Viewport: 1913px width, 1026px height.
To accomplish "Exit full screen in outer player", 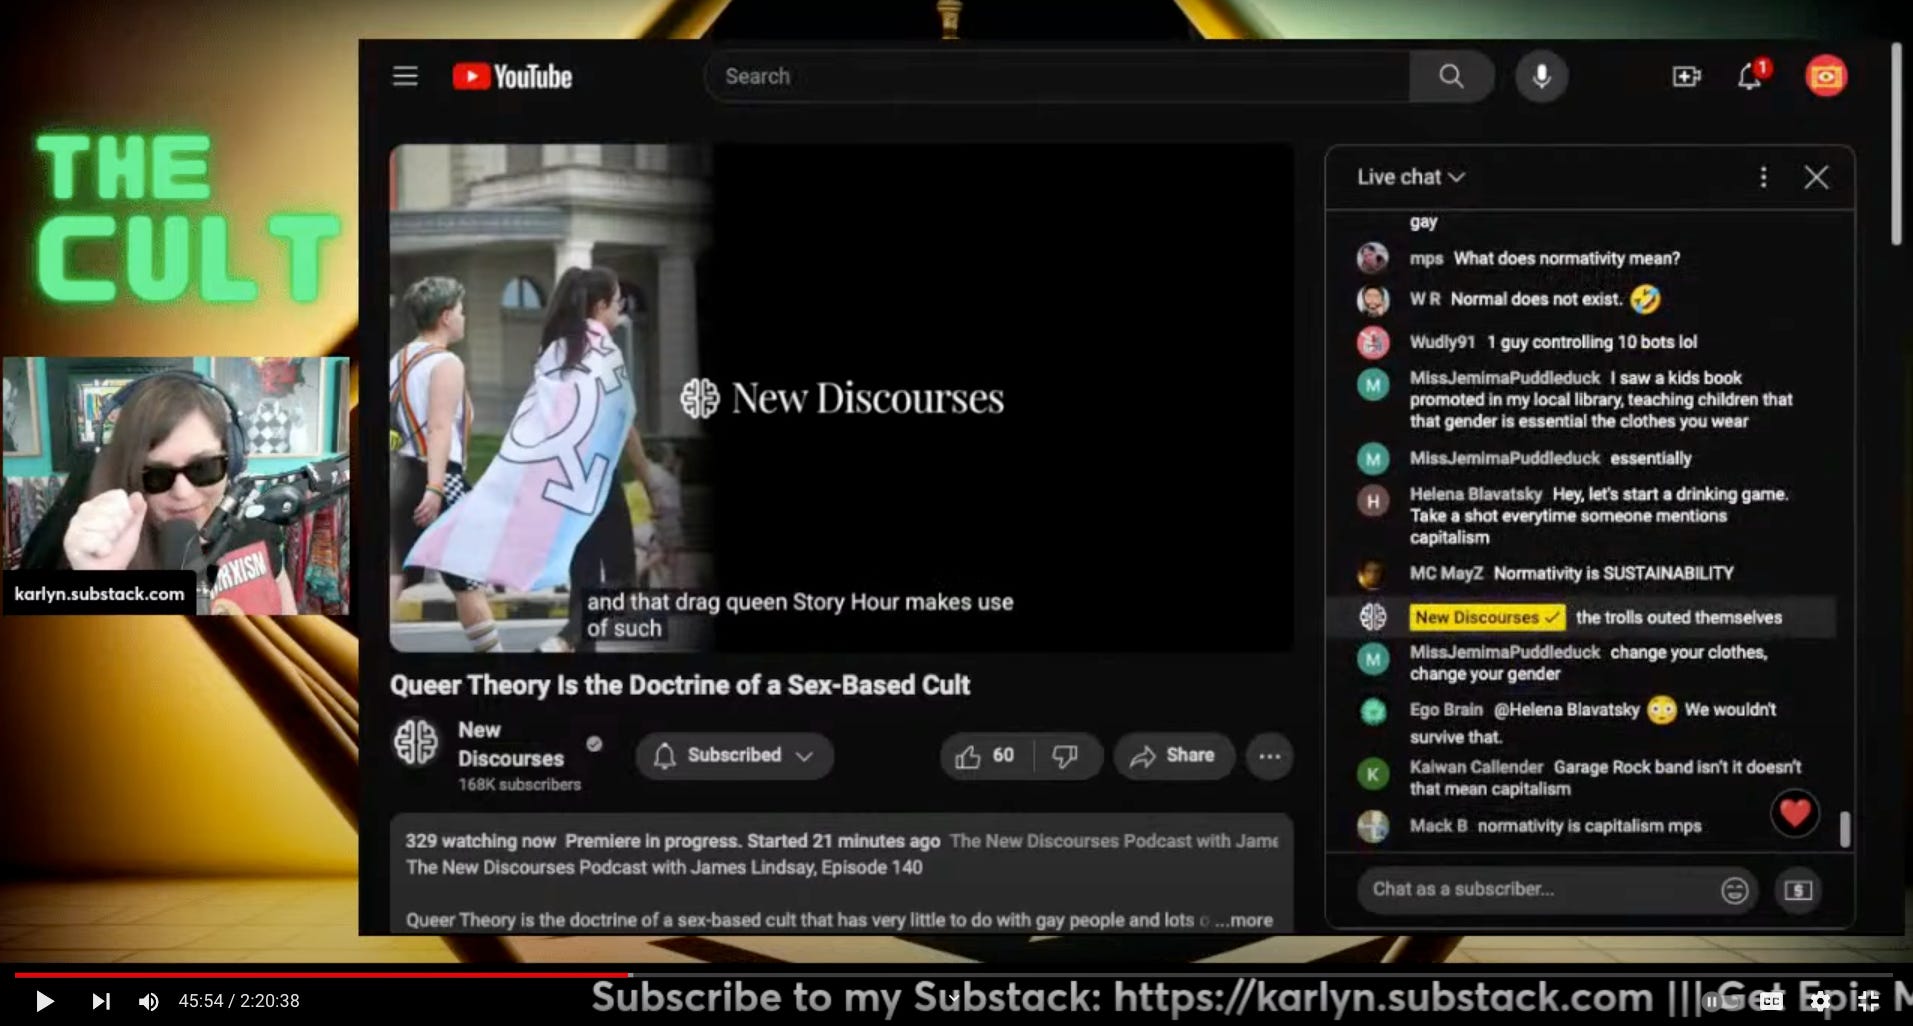I will (1868, 1001).
